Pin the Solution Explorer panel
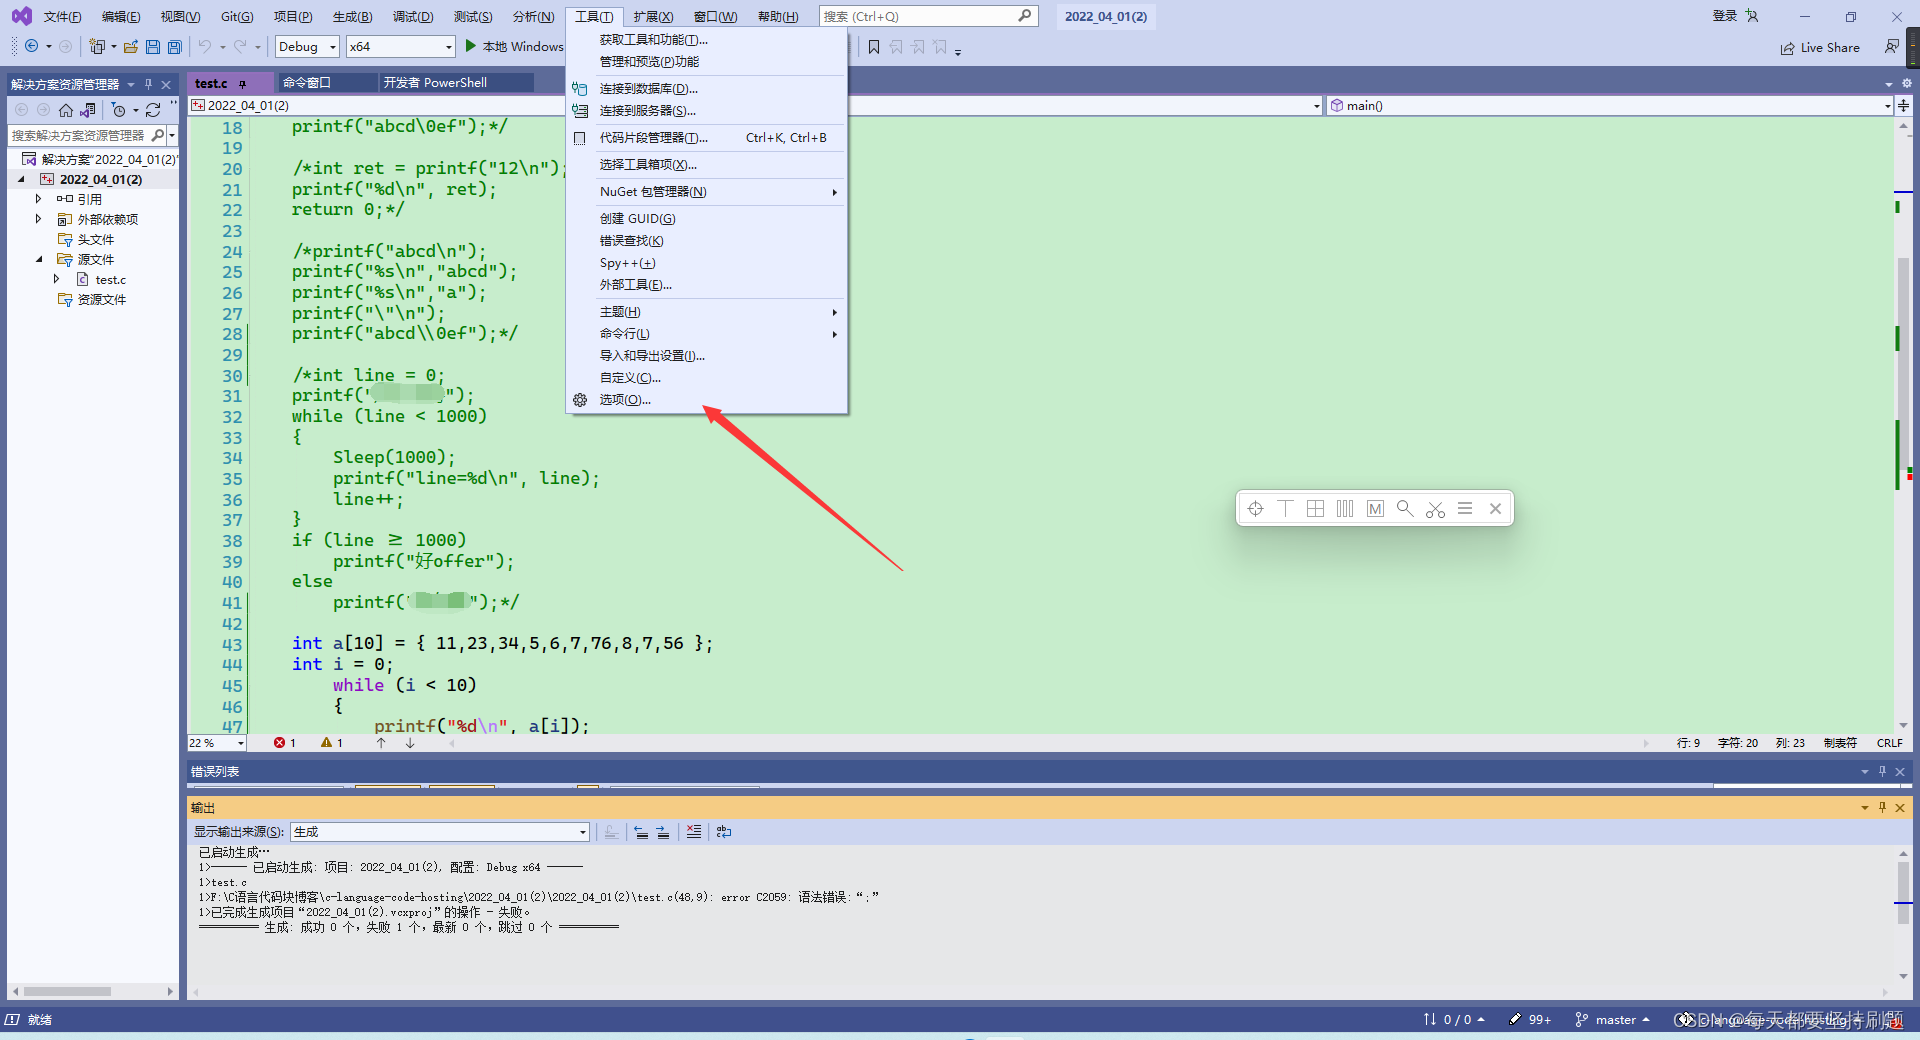 148,84
